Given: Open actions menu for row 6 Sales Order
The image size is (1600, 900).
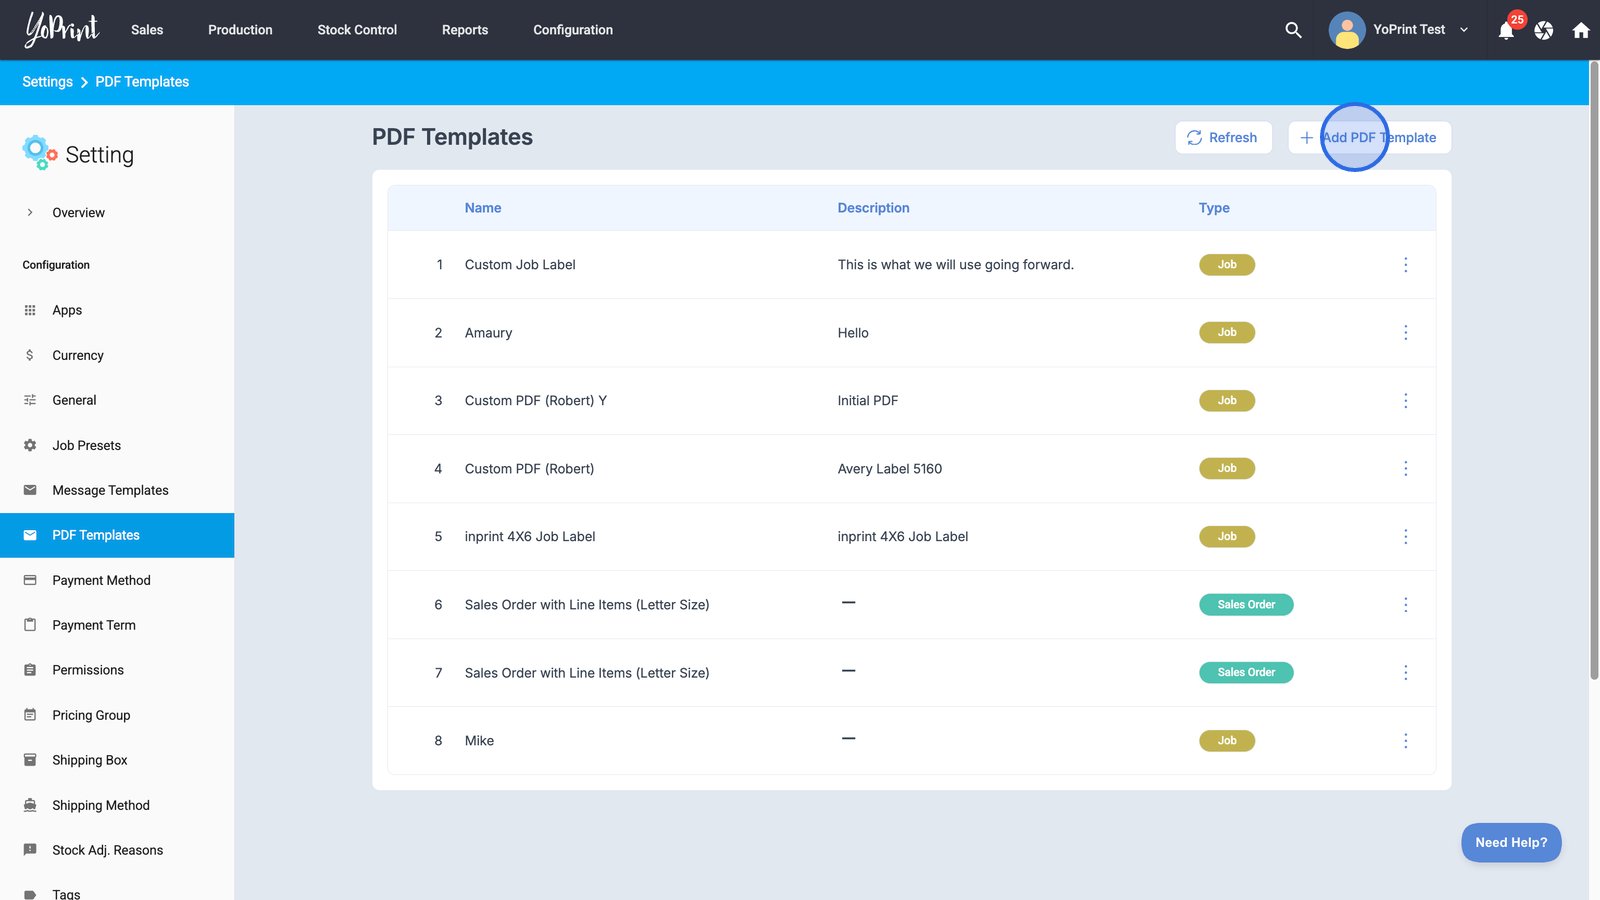Looking at the screenshot, I should pos(1405,605).
